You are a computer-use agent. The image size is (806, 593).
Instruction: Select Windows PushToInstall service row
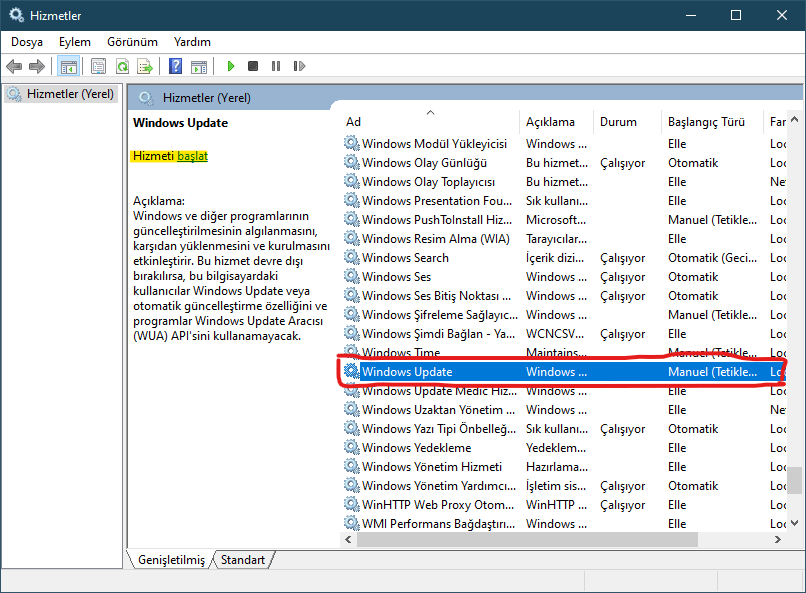[564, 220]
